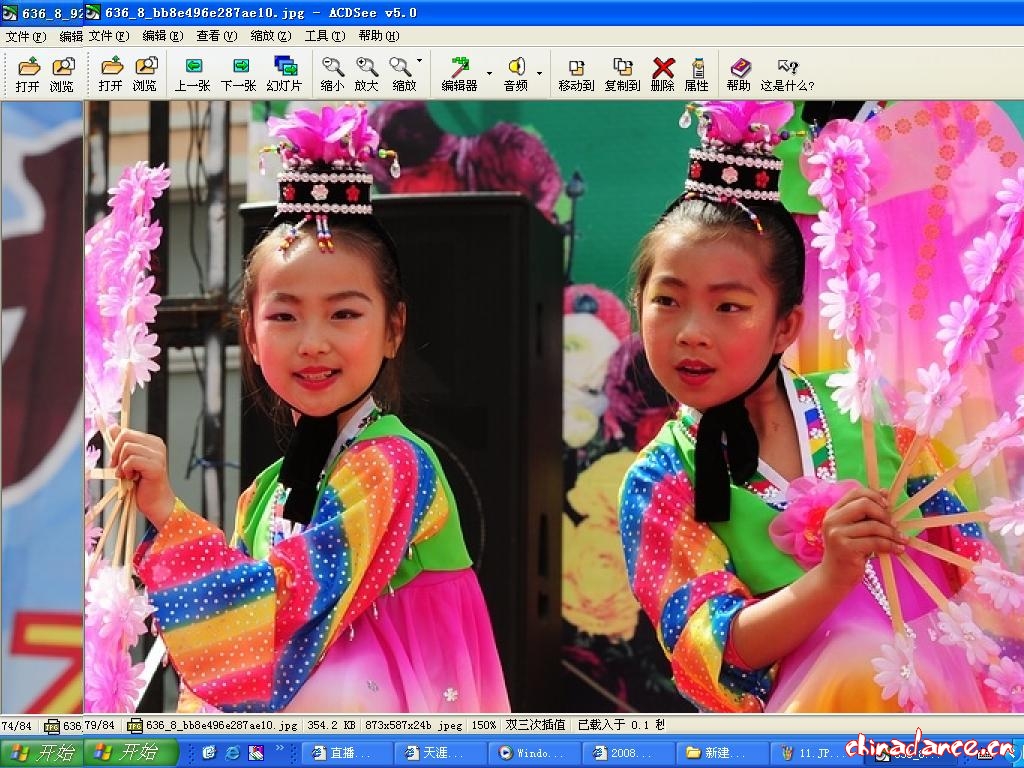Open the 查看(V) menu

[216, 36]
